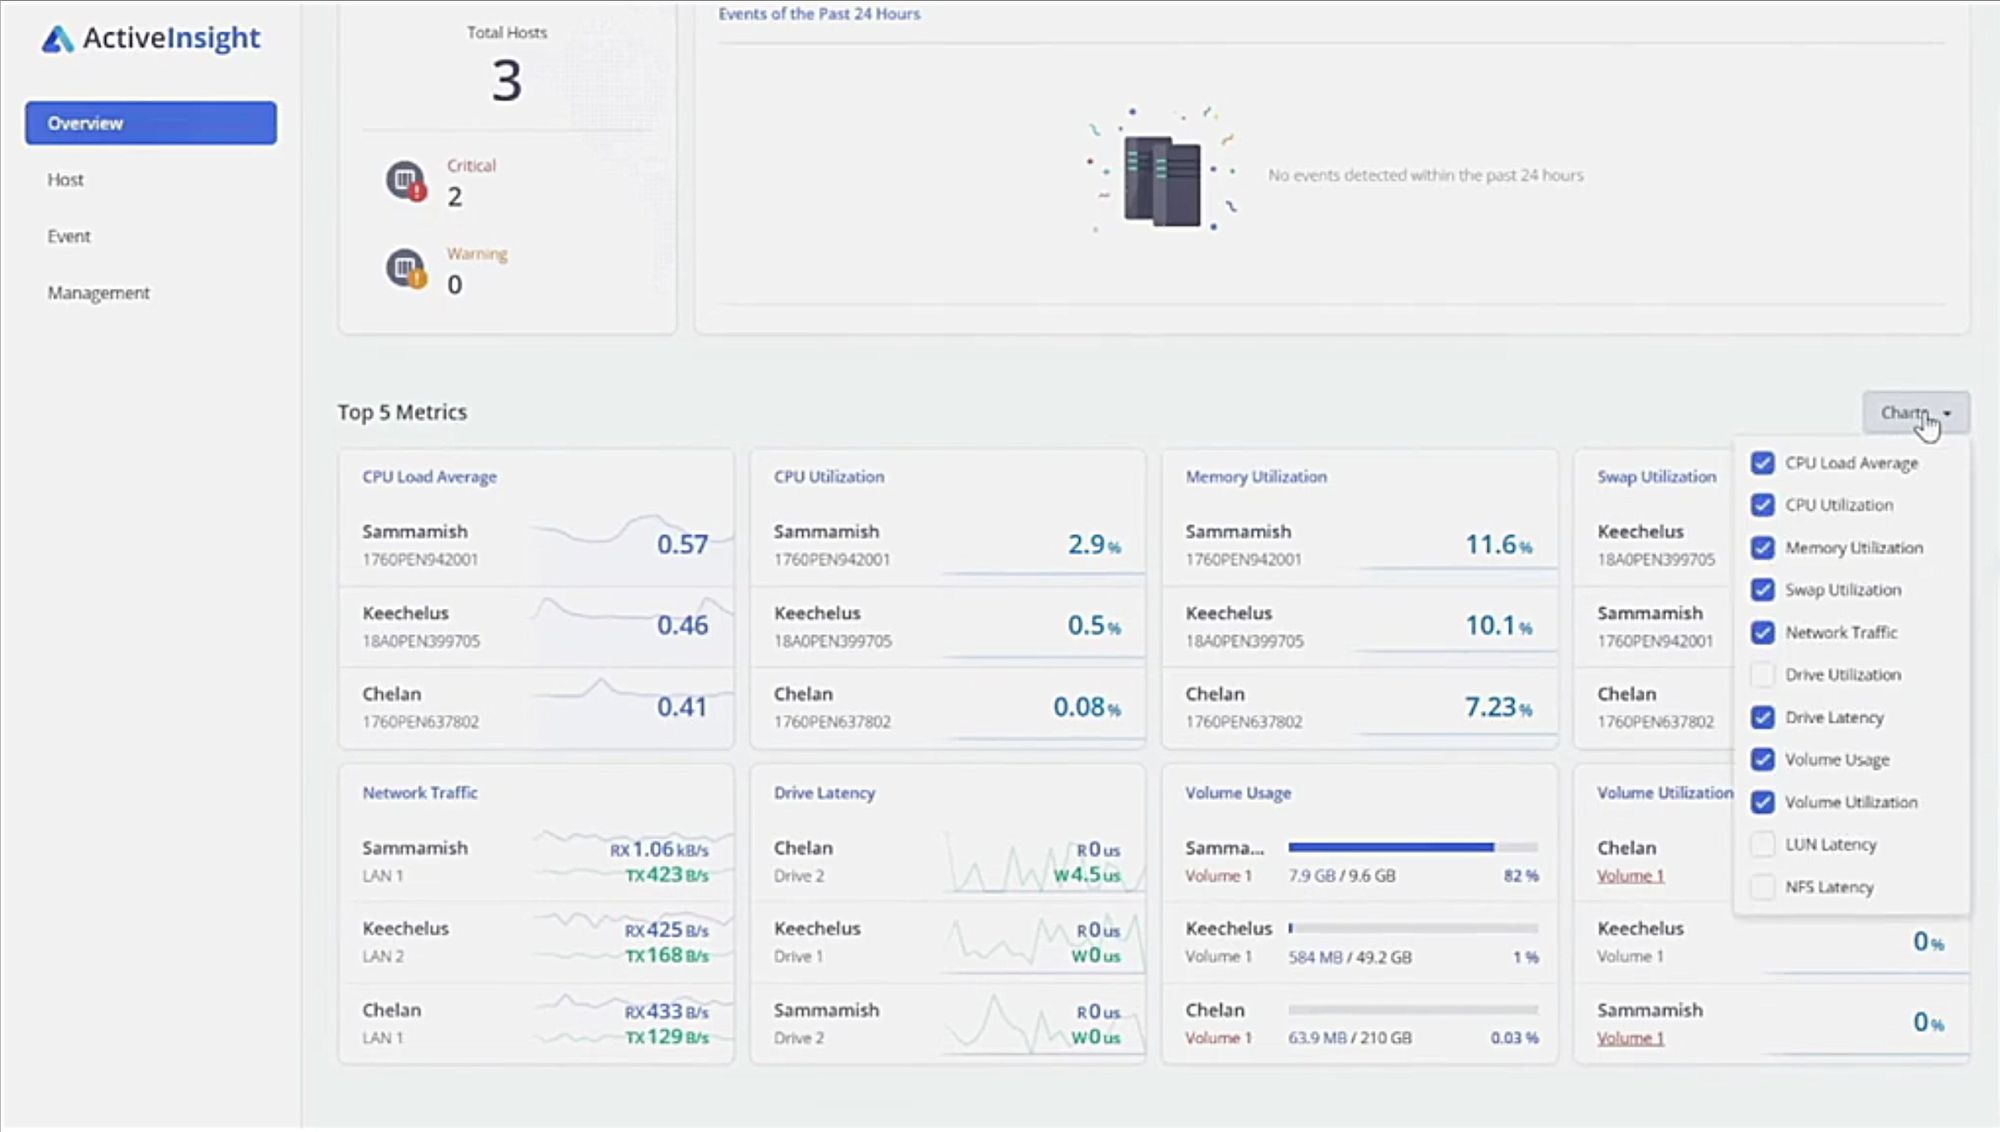Image resolution: width=2000 pixels, height=1132 pixels.
Task: Uncheck Memory Utilization checkbox
Action: click(1763, 548)
